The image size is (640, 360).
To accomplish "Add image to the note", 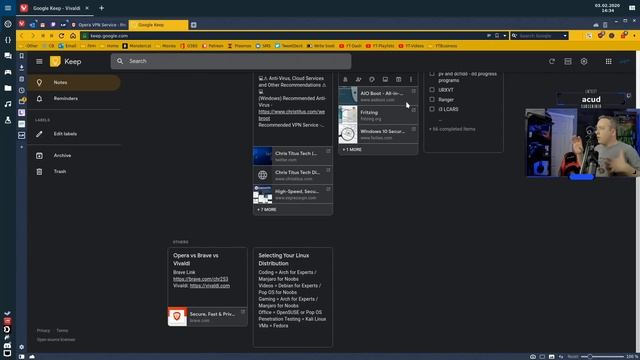I will pos(385,79).
